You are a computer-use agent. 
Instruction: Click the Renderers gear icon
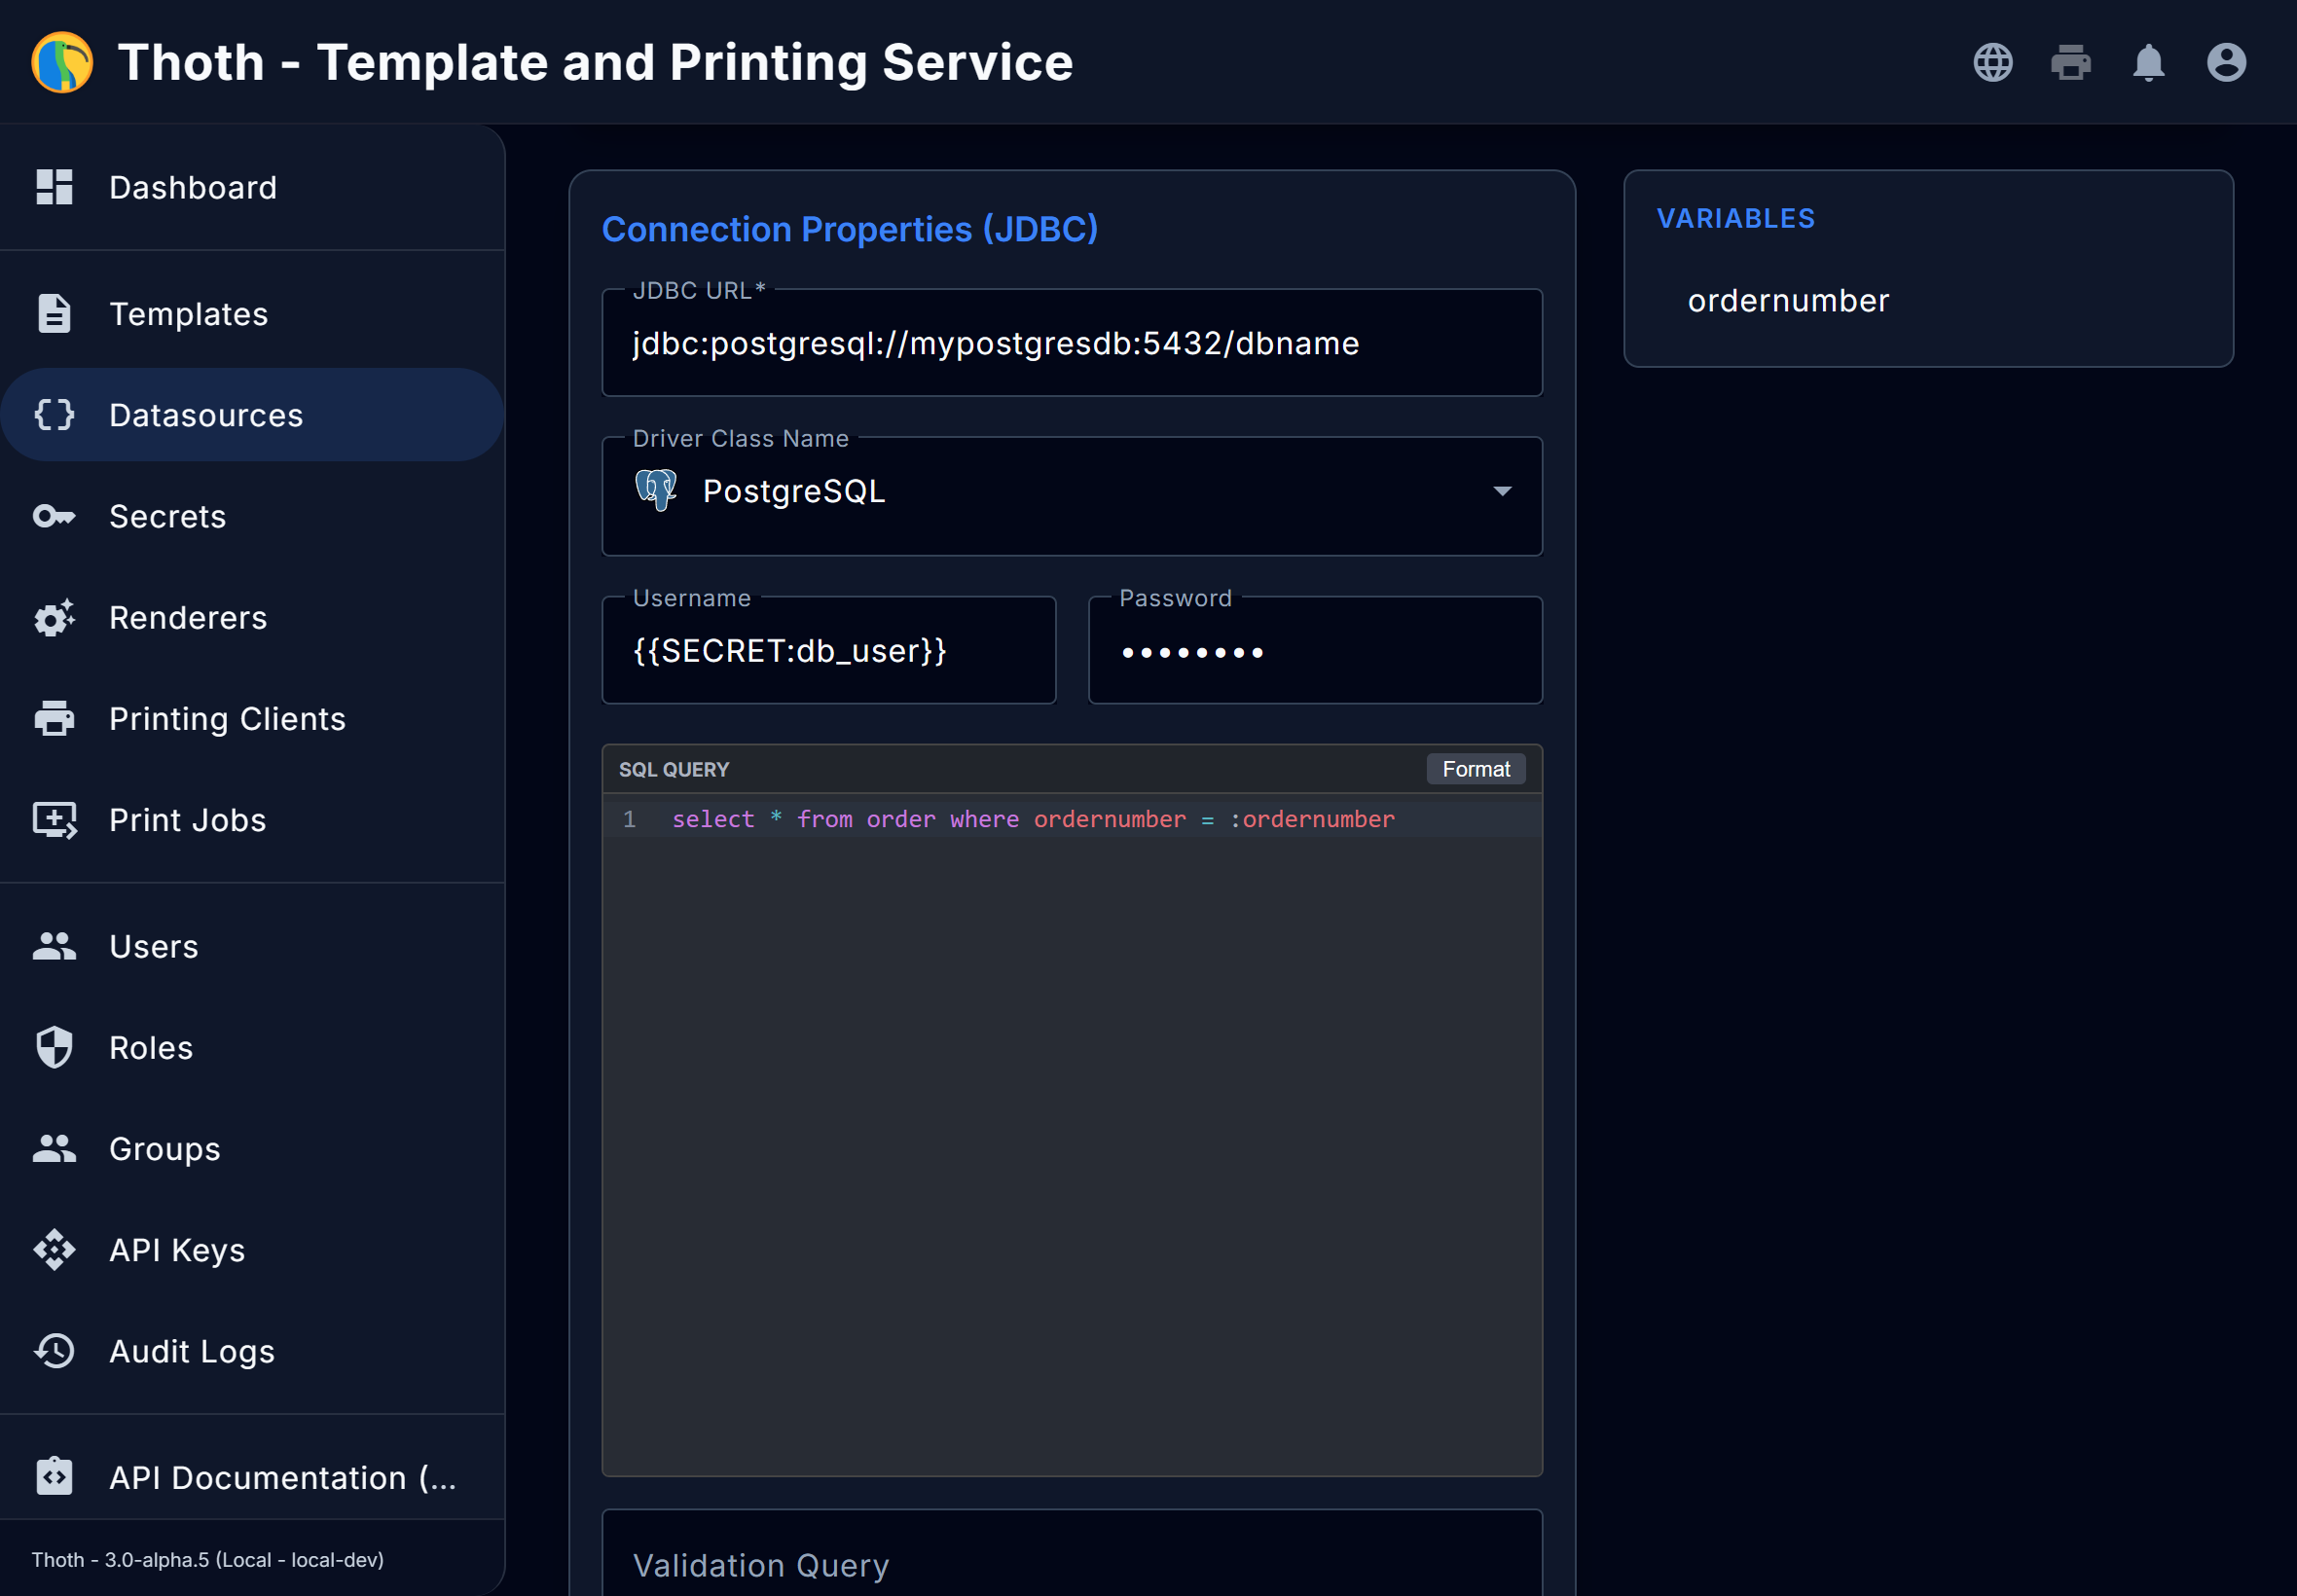(x=54, y=617)
